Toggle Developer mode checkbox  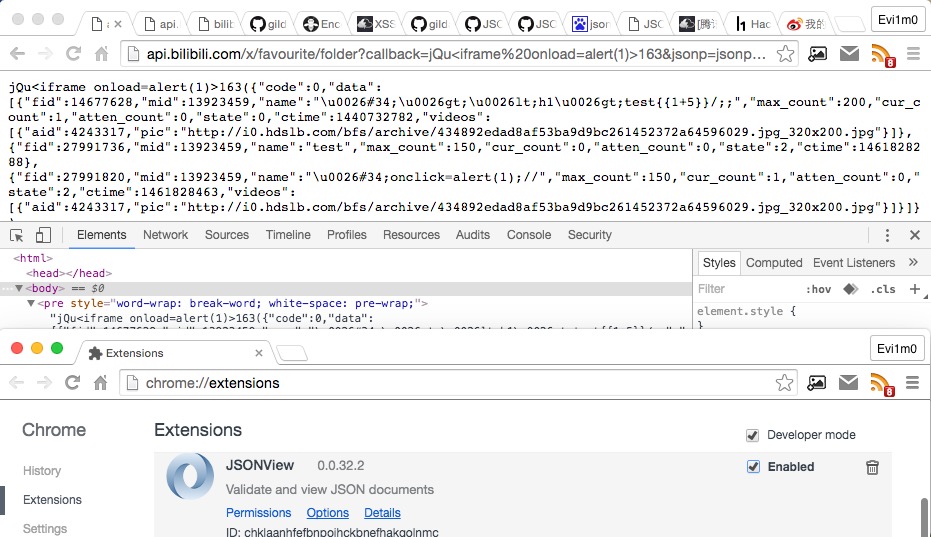(x=752, y=435)
